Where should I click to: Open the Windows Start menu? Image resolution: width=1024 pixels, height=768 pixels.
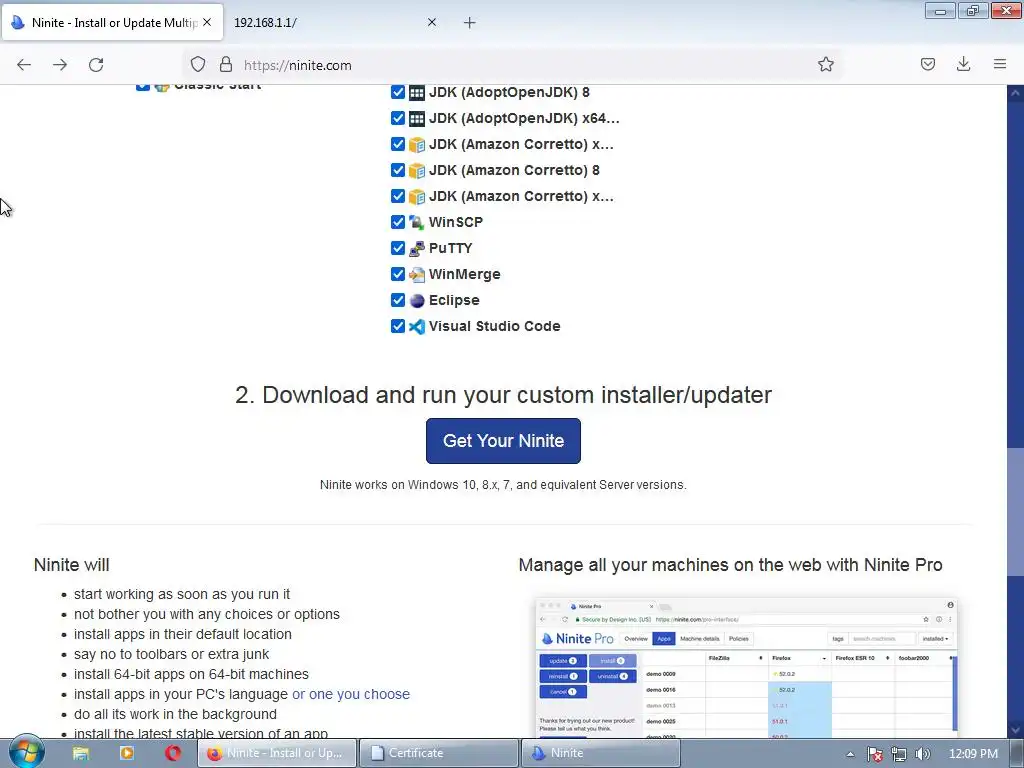click(x=26, y=752)
